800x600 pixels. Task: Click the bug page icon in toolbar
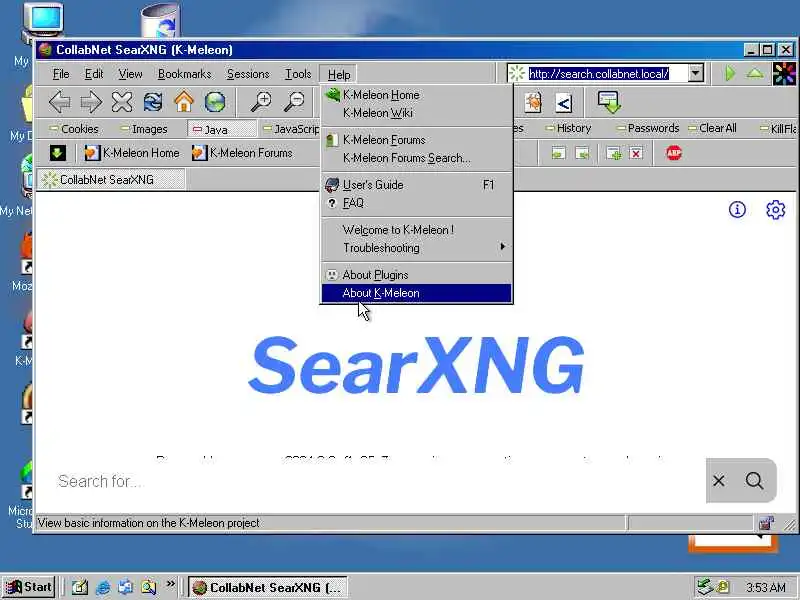pyautogui.click(x=533, y=103)
